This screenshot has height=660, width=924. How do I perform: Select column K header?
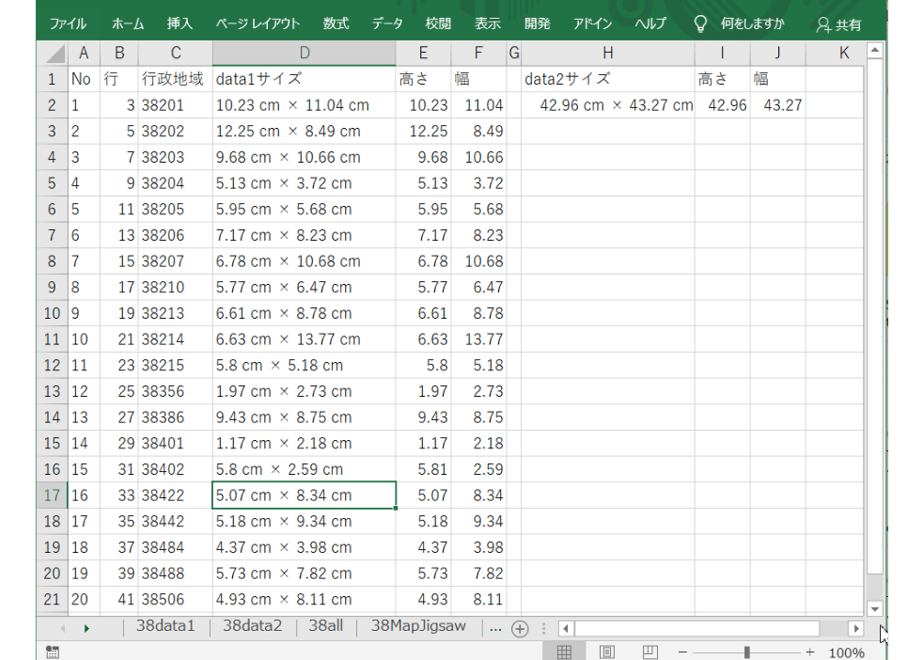click(844, 53)
